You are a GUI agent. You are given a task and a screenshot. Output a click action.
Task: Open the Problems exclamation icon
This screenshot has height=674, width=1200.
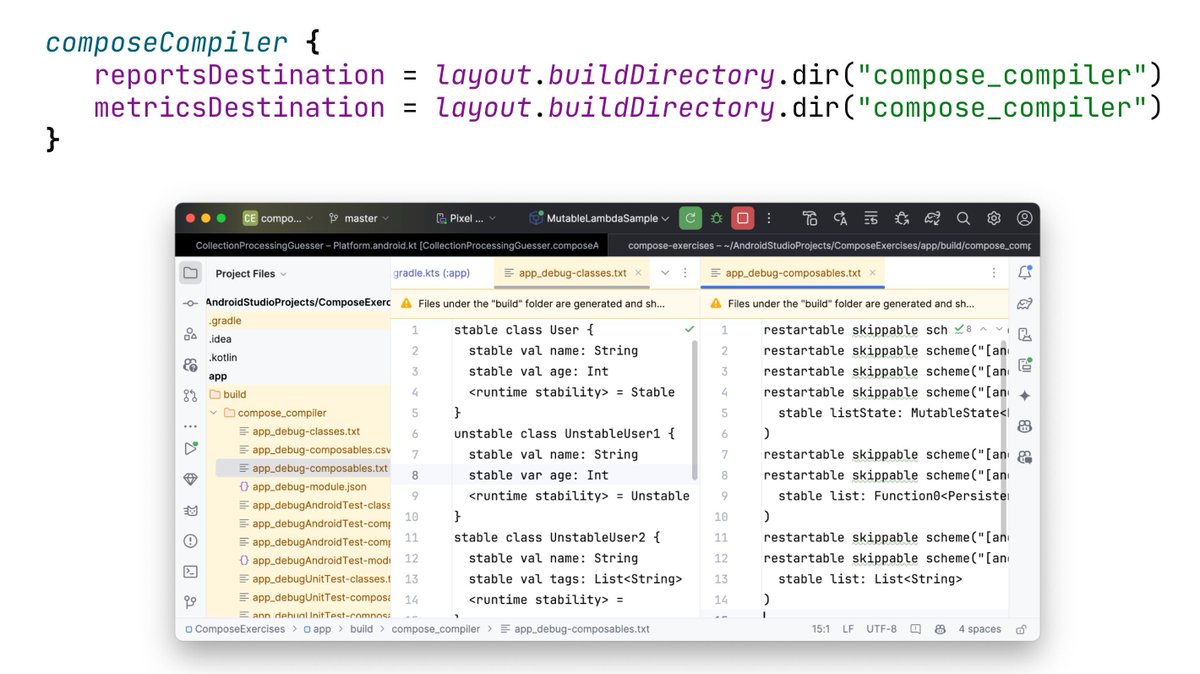point(190,541)
